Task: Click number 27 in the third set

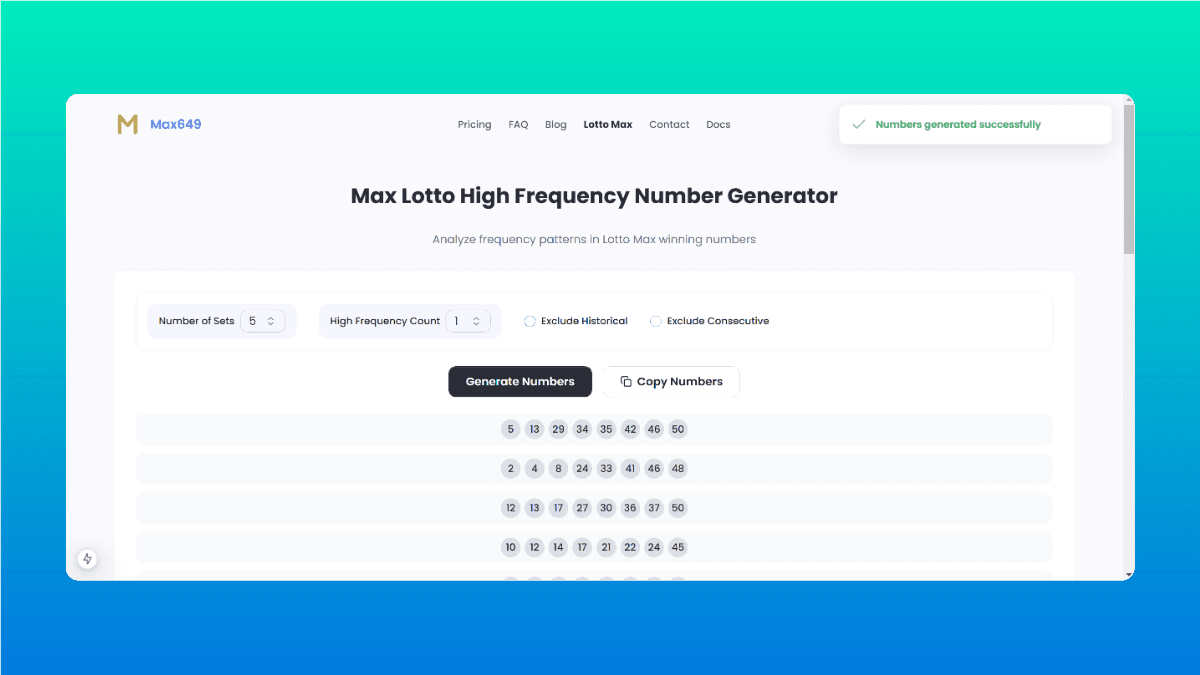Action: 582,508
